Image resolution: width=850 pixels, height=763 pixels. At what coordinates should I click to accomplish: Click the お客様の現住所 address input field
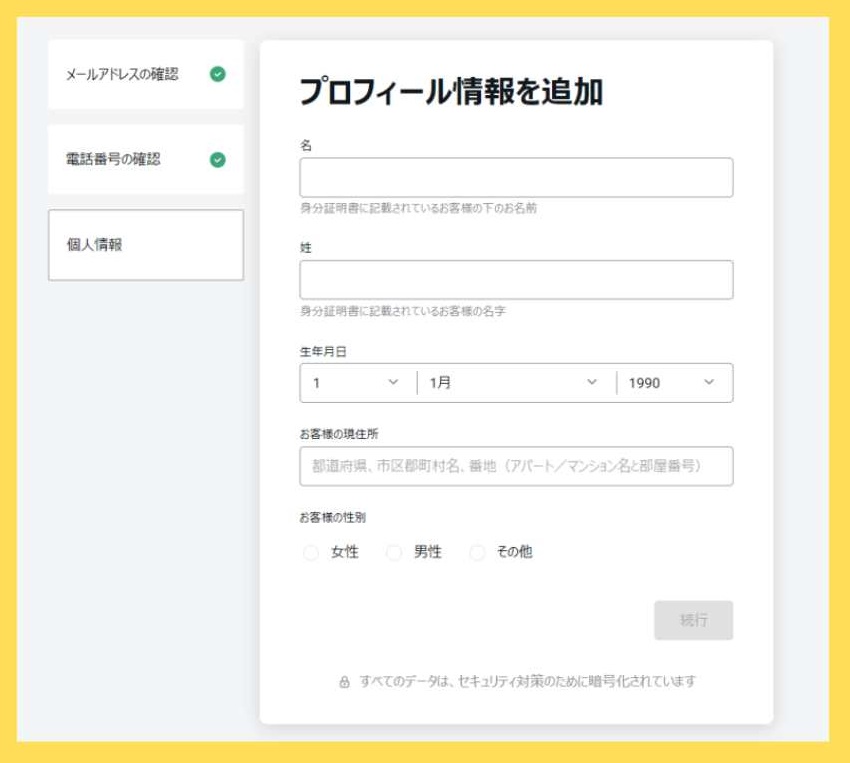515,464
